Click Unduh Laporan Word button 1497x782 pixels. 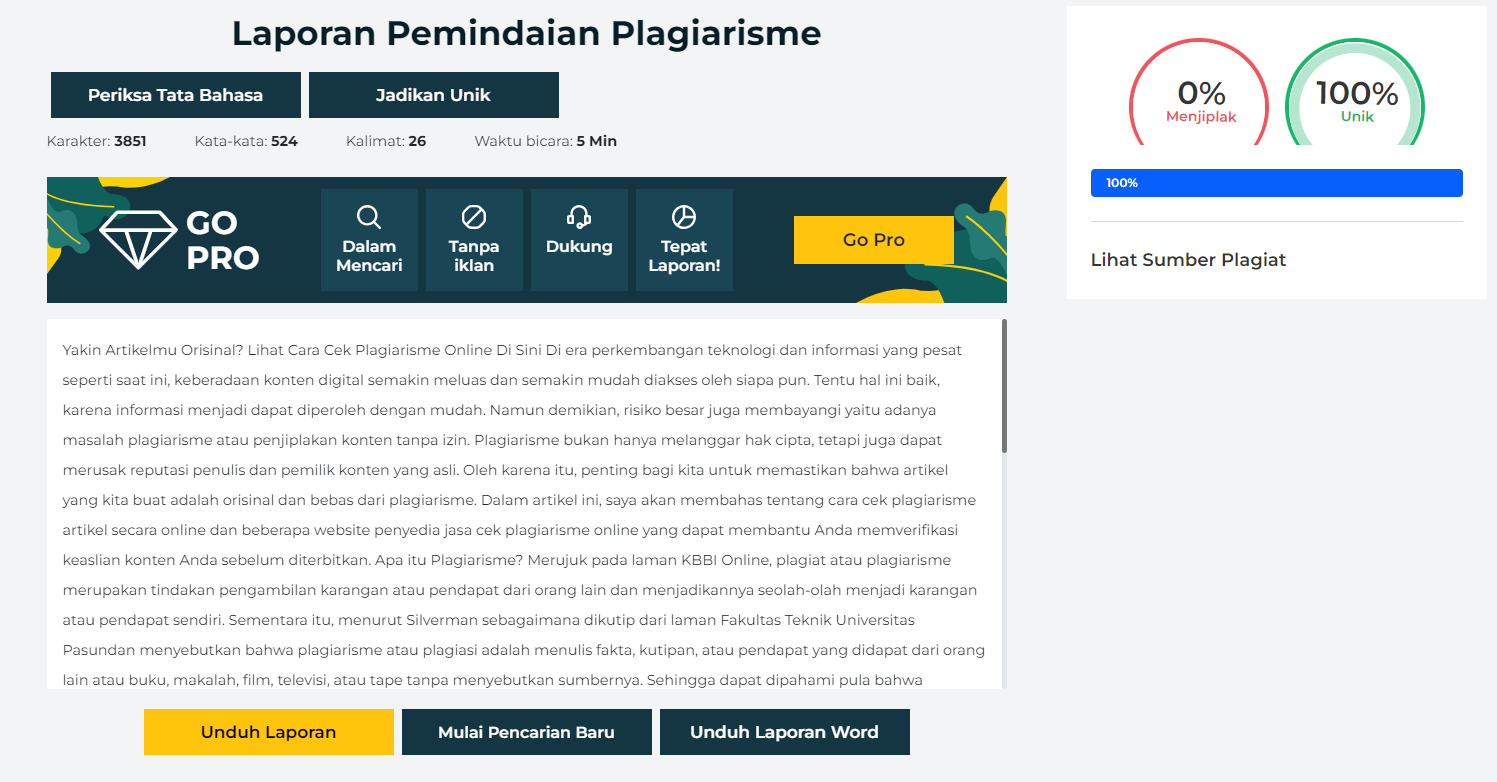(x=784, y=732)
